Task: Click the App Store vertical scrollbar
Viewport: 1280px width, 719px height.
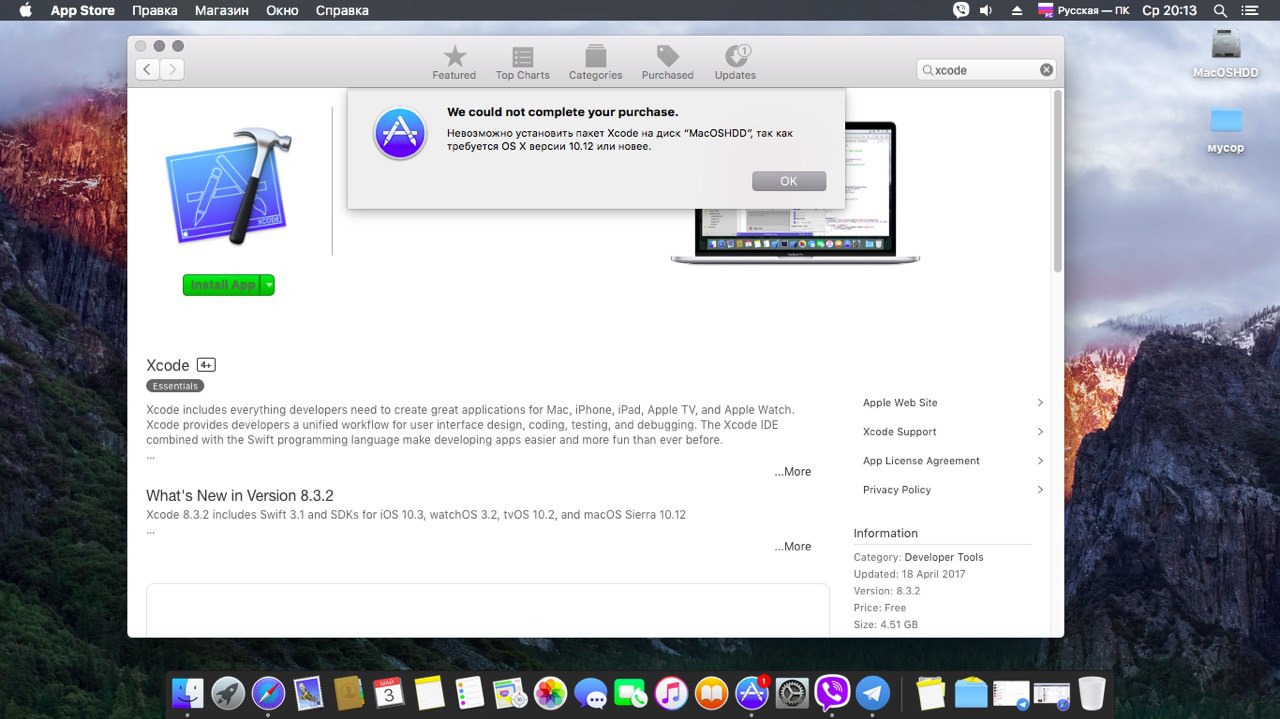Action: pos(1058,180)
